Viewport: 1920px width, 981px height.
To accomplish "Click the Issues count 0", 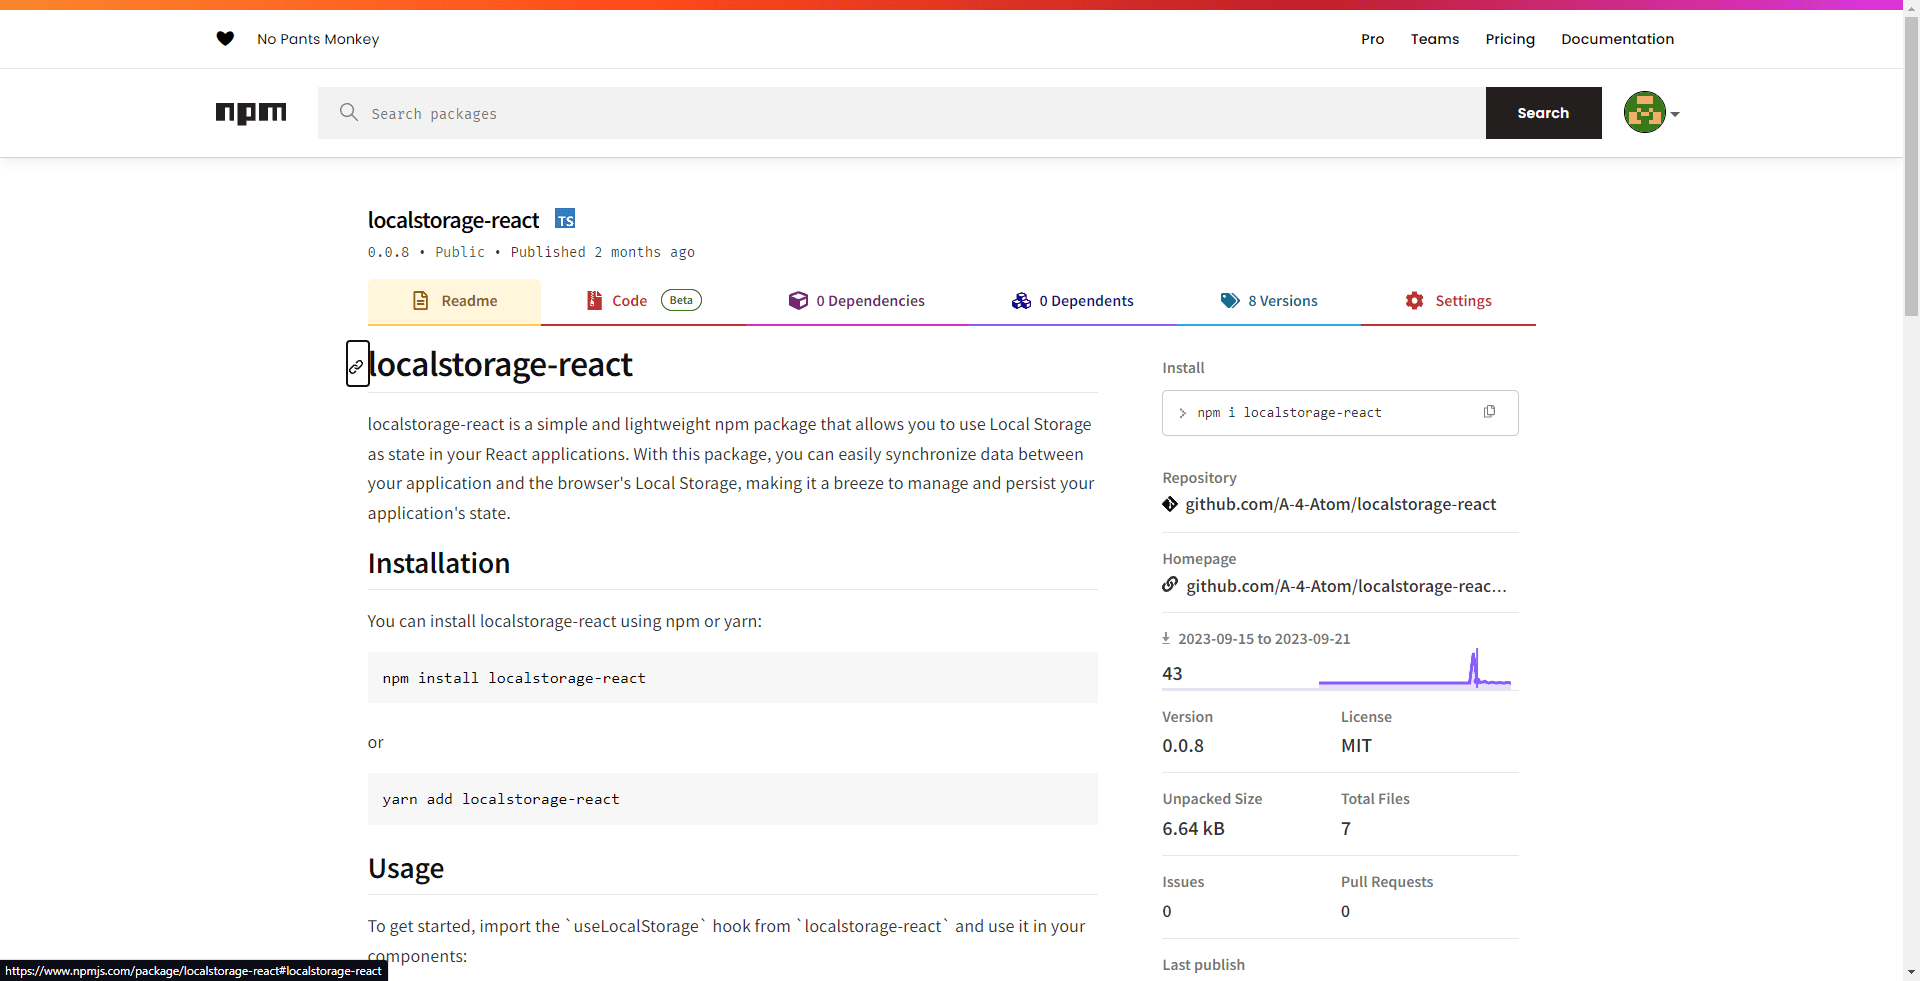I will pyautogui.click(x=1167, y=912).
